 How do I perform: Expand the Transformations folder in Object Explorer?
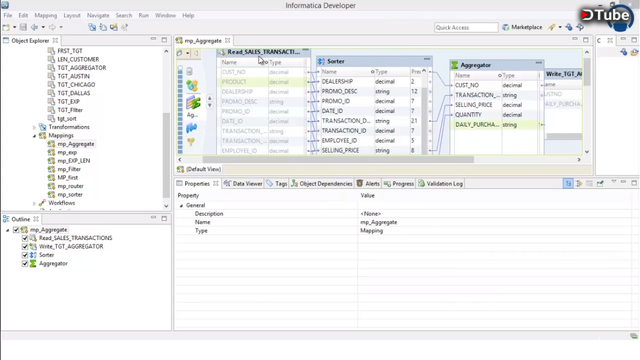coord(34,127)
